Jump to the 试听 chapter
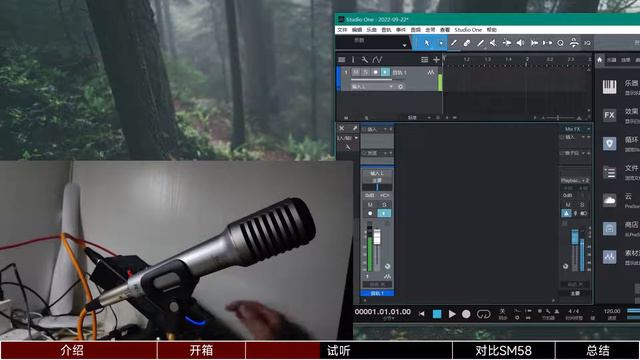This screenshot has height=360, width=640. 349,351
